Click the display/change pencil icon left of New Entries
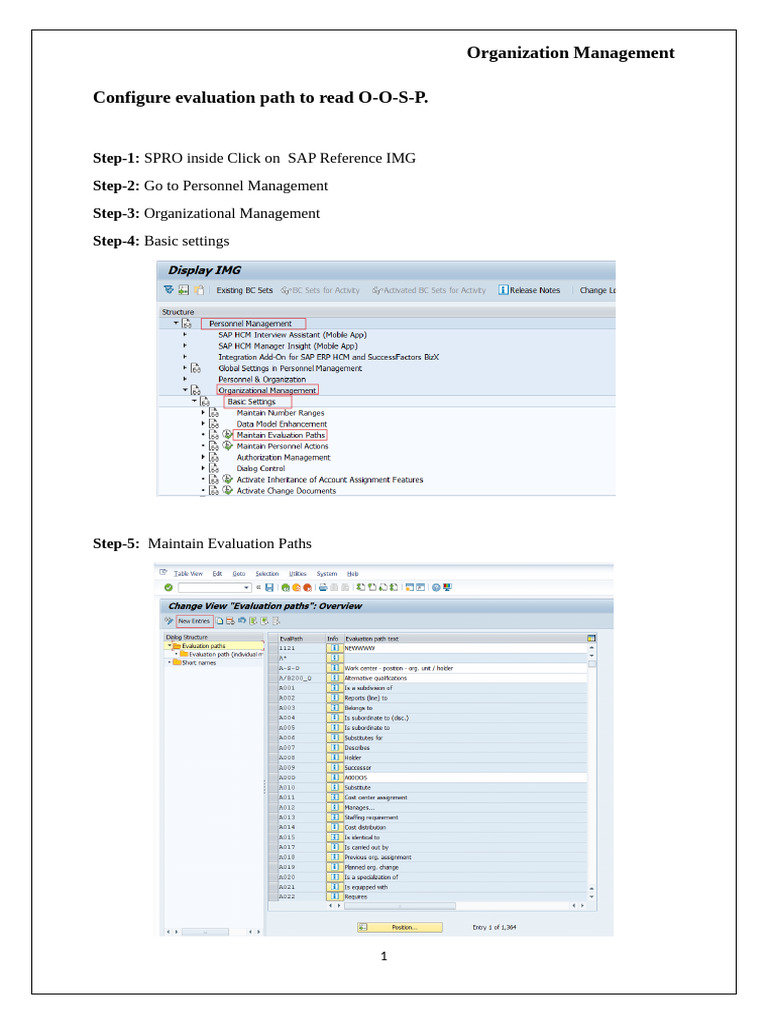Screen dimensions: 768x1024 pyautogui.click(x=168, y=621)
